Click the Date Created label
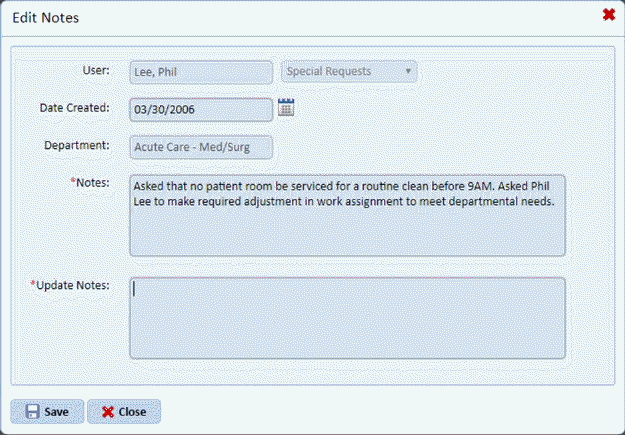 (75, 107)
